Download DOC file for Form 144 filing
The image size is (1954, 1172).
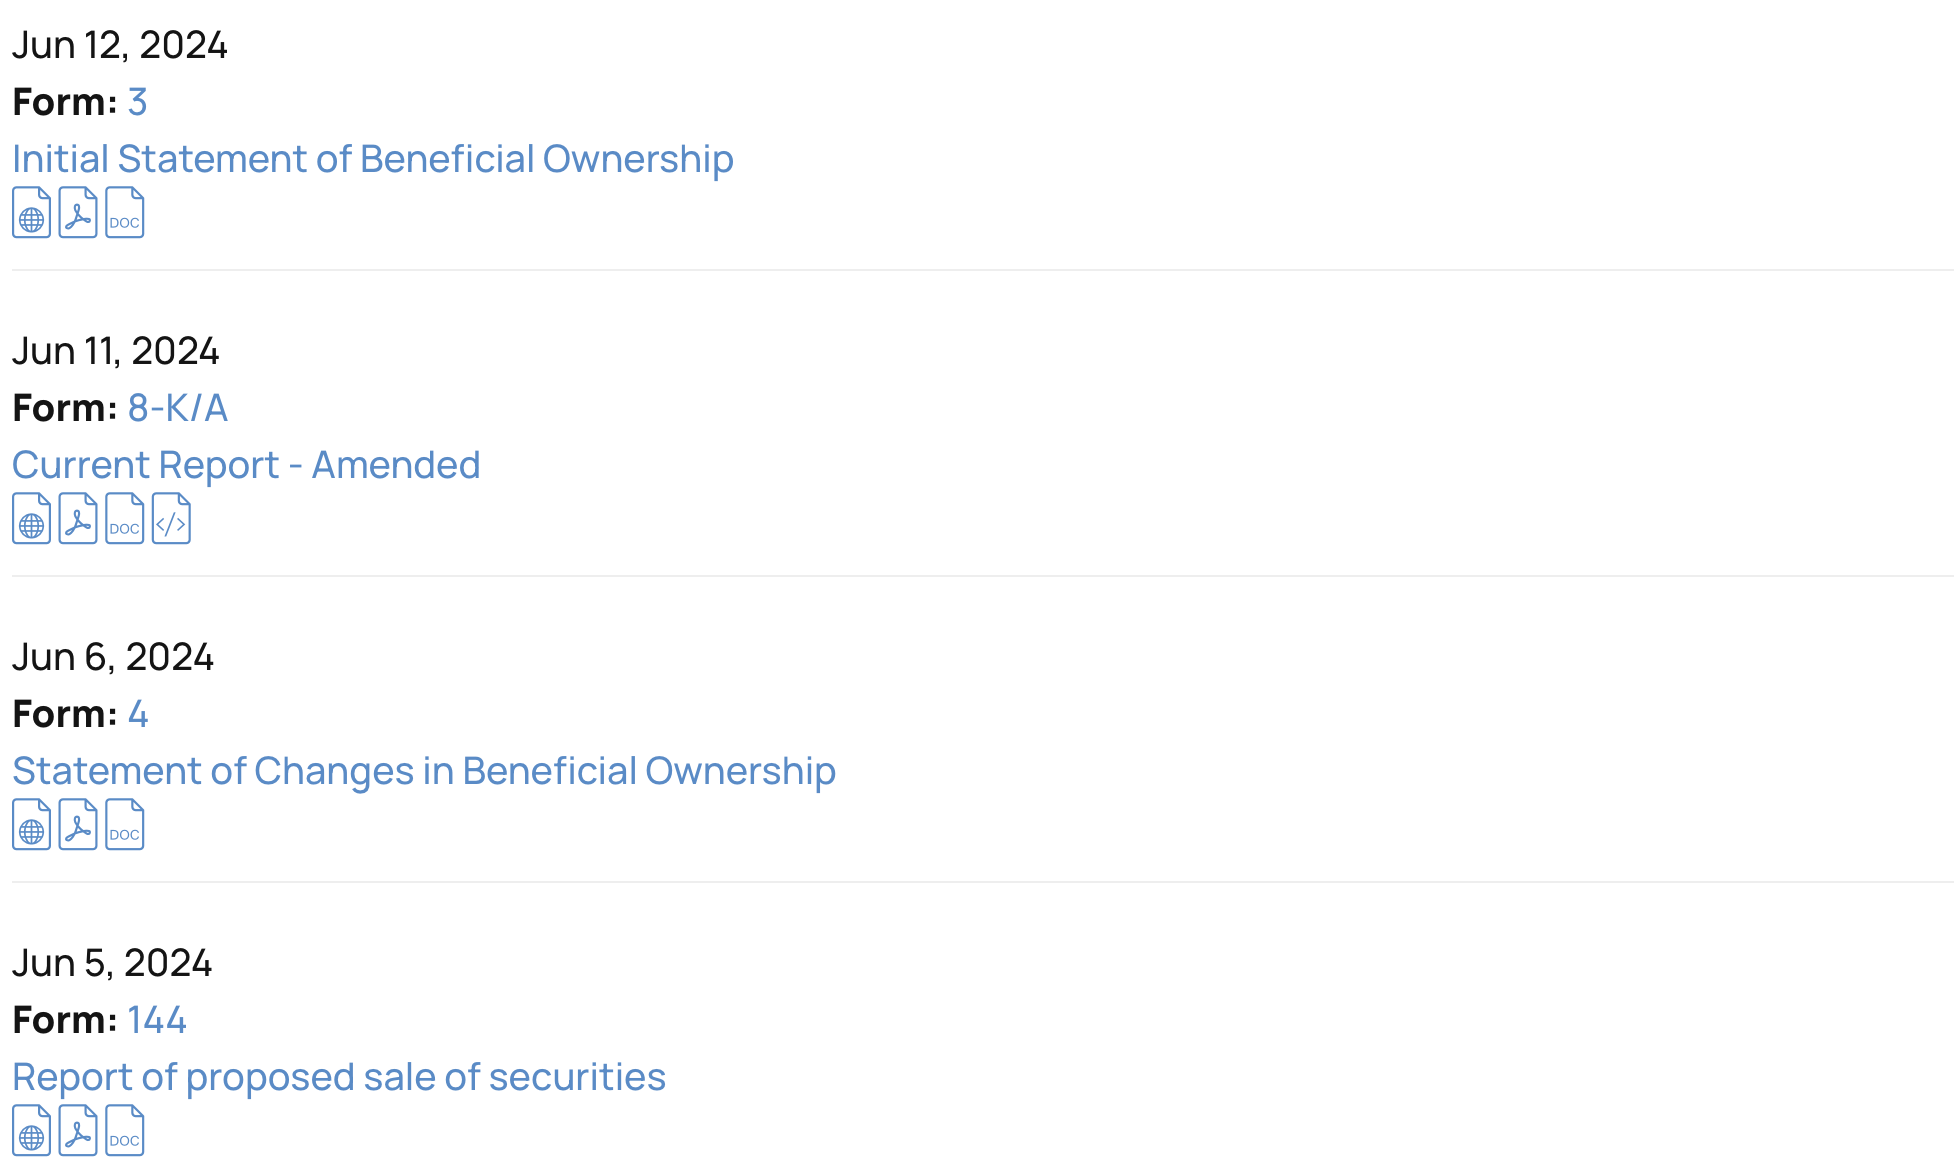124,1131
